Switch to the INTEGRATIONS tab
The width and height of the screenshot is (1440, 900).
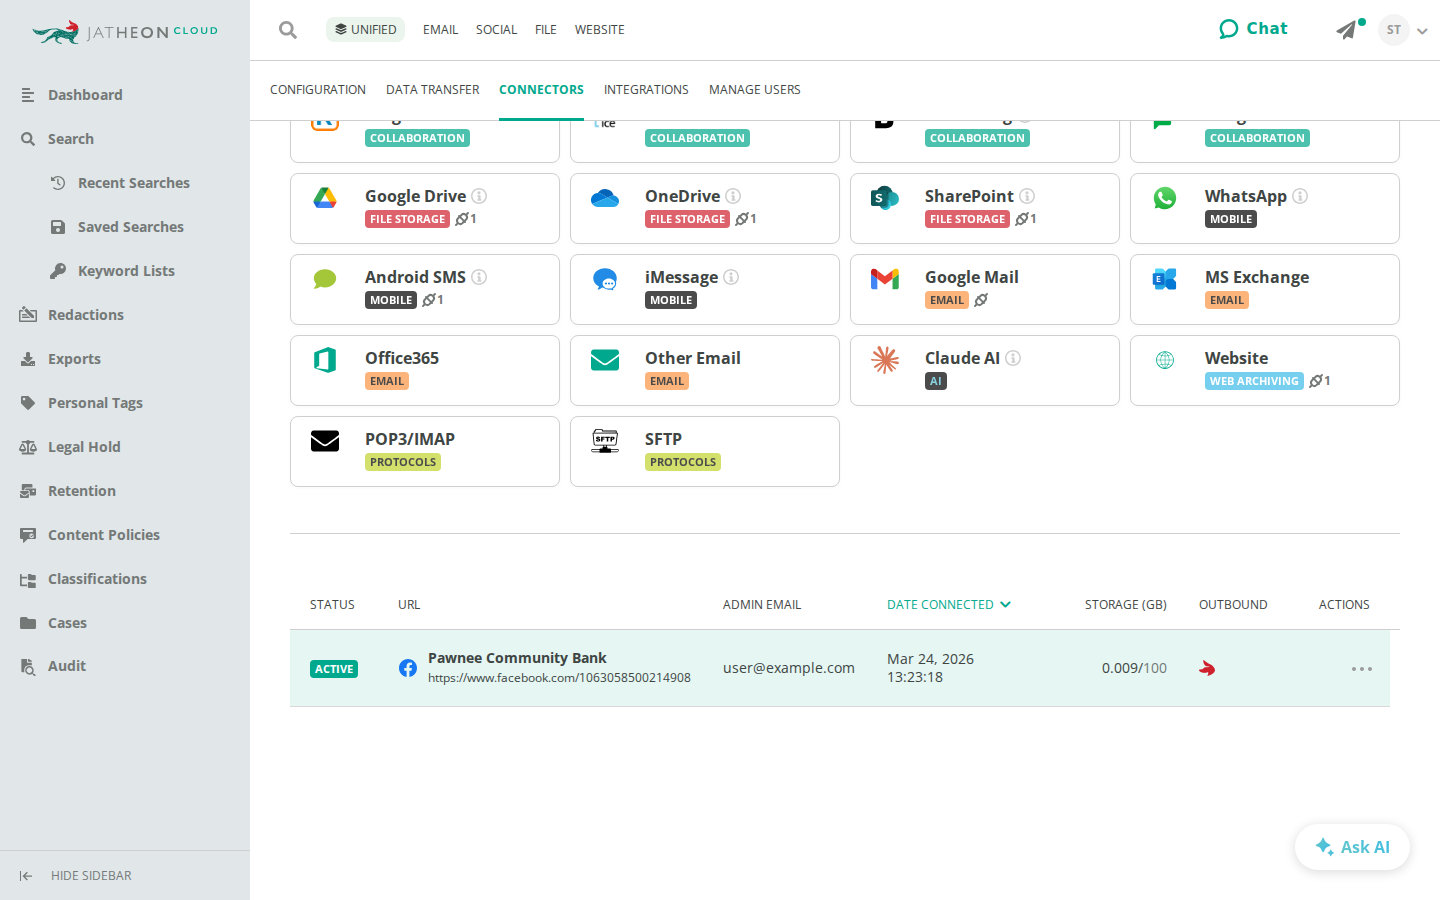[646, 90]
